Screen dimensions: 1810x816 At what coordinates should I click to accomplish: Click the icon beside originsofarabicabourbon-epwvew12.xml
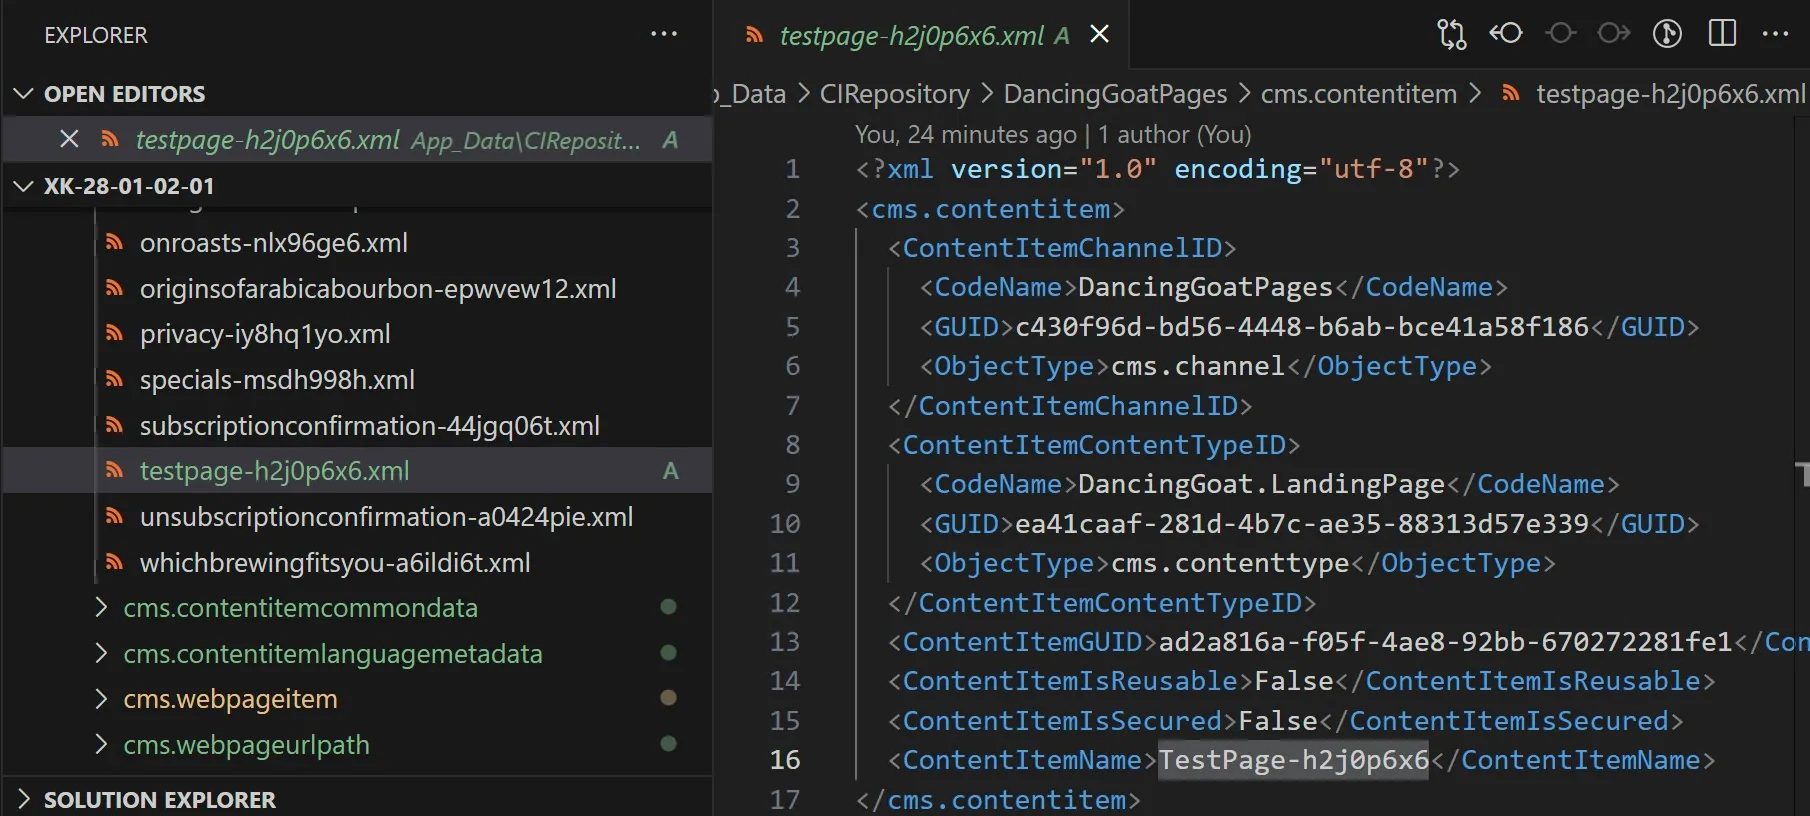point(114,288)
